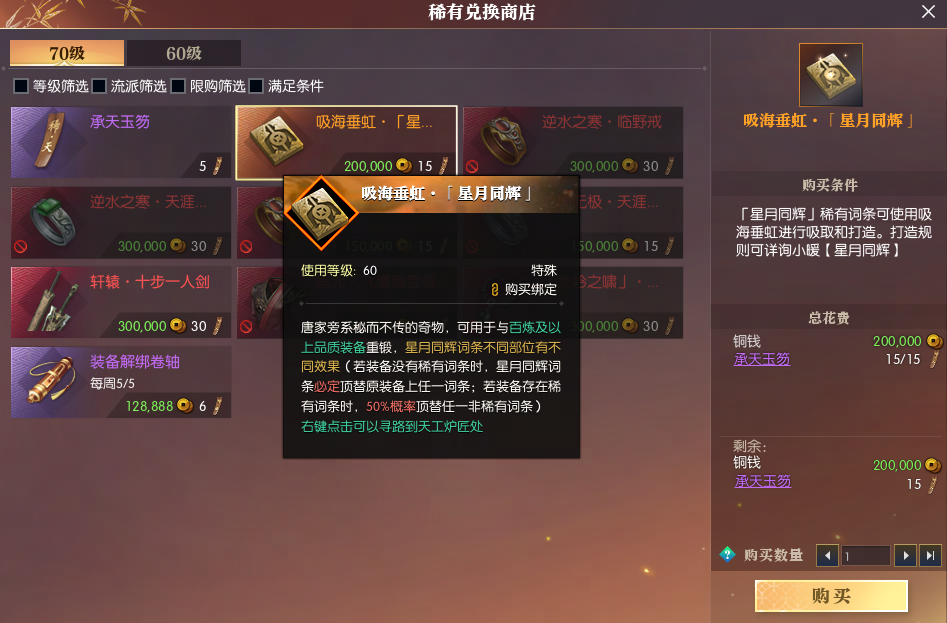Click the purchase quantity input field
Image resolution: width=947 pixels, height=623 pixels.
coord(865,555)
